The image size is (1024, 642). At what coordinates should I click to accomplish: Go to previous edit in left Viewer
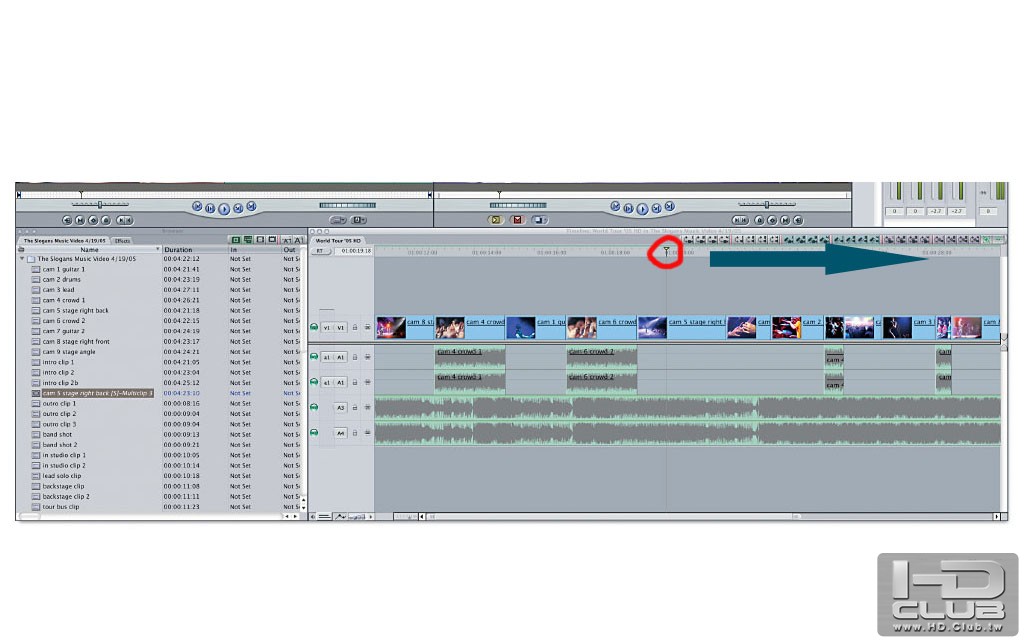(x=197, y=206)
